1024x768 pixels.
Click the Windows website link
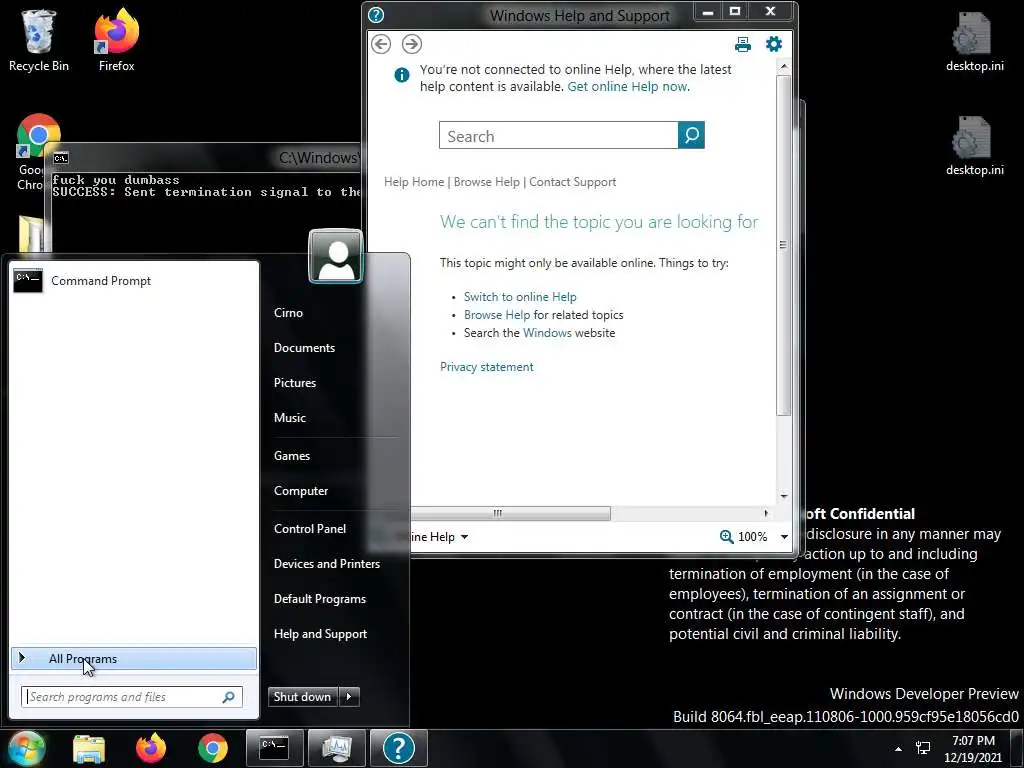click(547, 332)
